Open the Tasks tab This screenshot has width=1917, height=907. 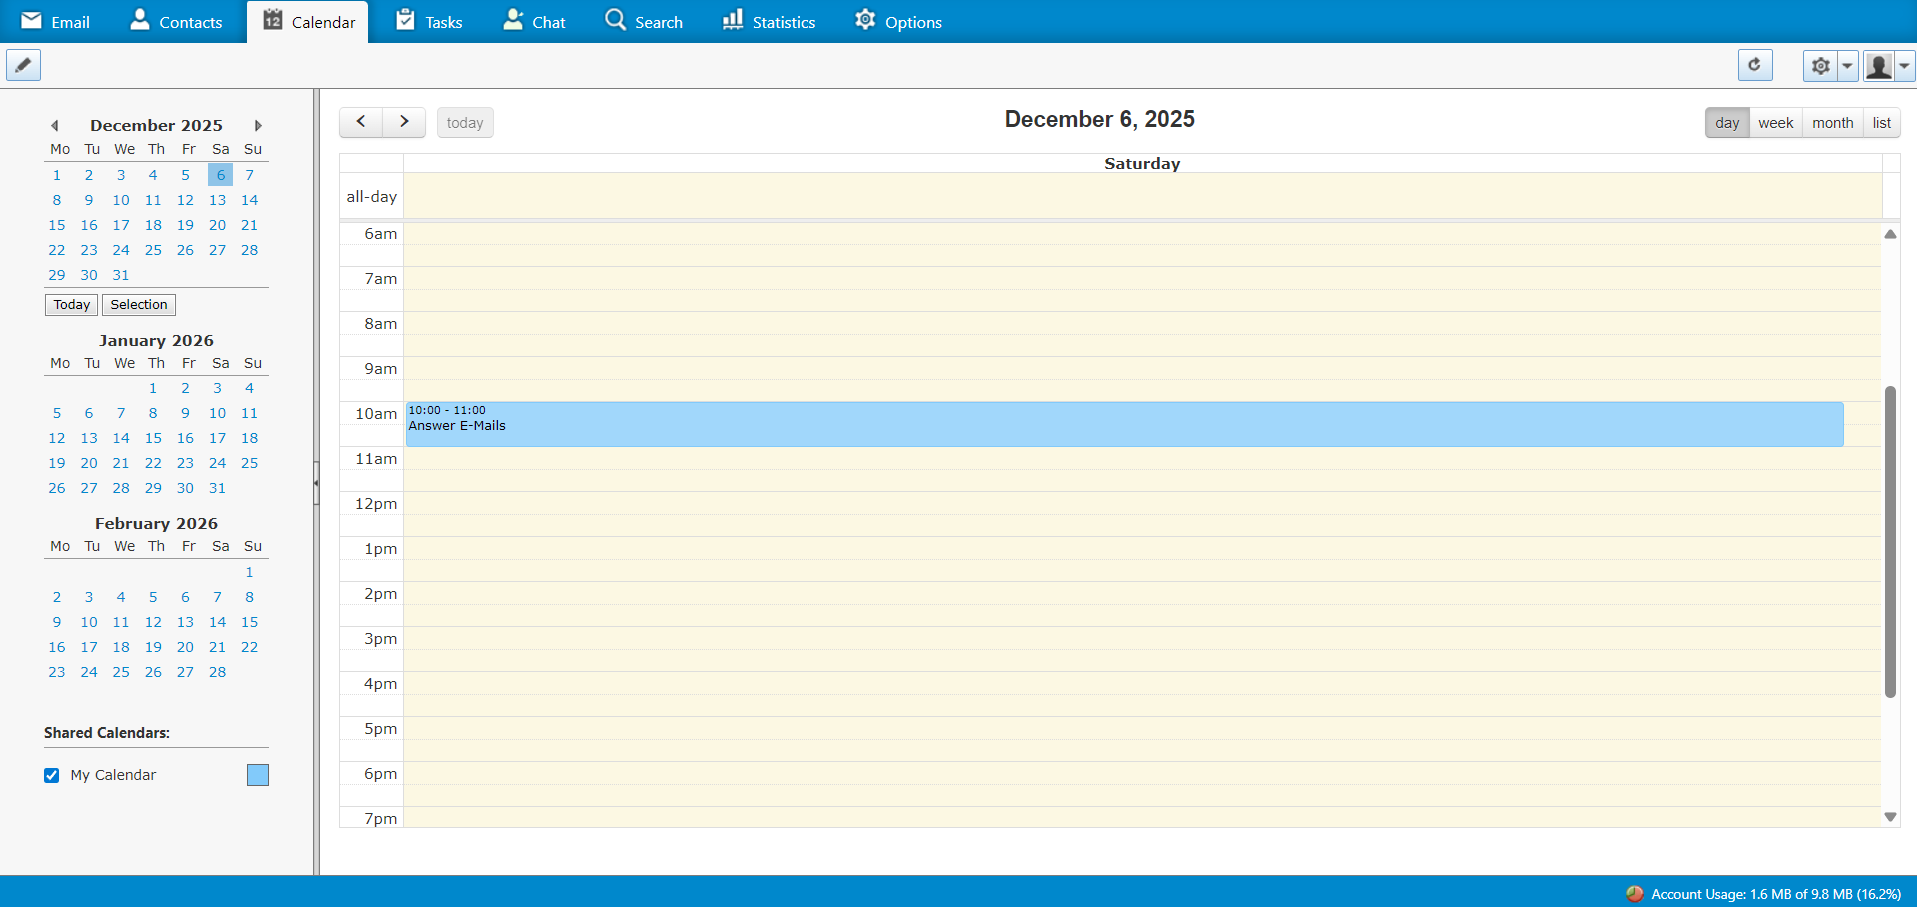tap(429, 22)
